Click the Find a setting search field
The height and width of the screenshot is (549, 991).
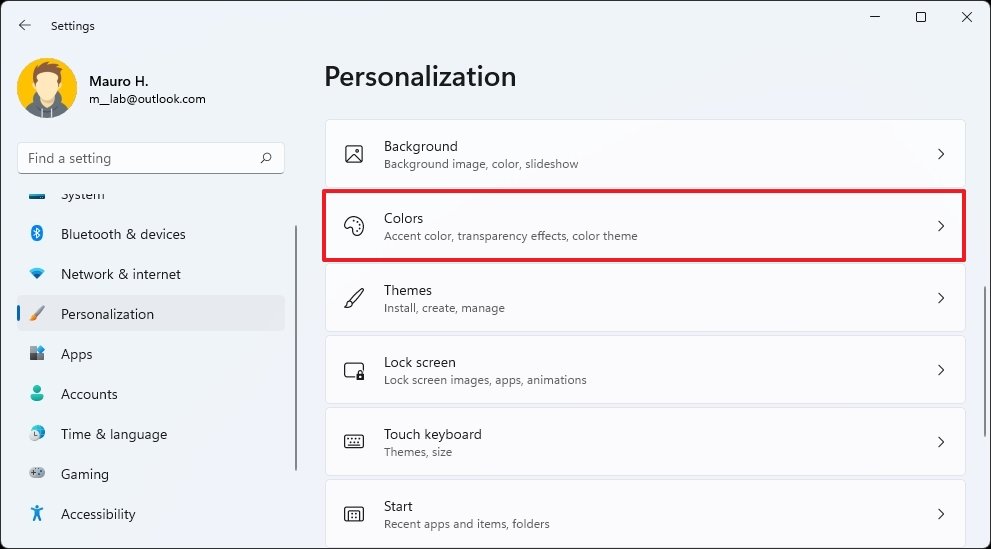pos(150,158)
